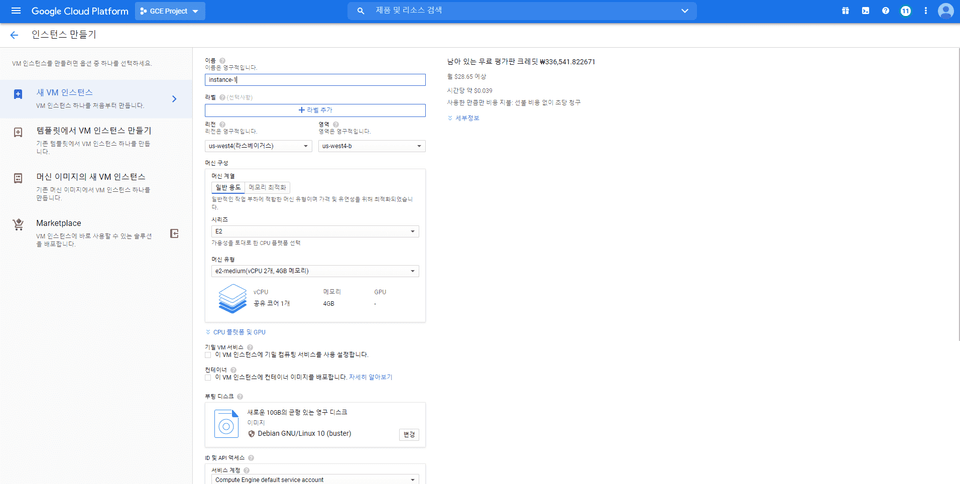Open the hamburger navigation menu

tap(16, 11)
